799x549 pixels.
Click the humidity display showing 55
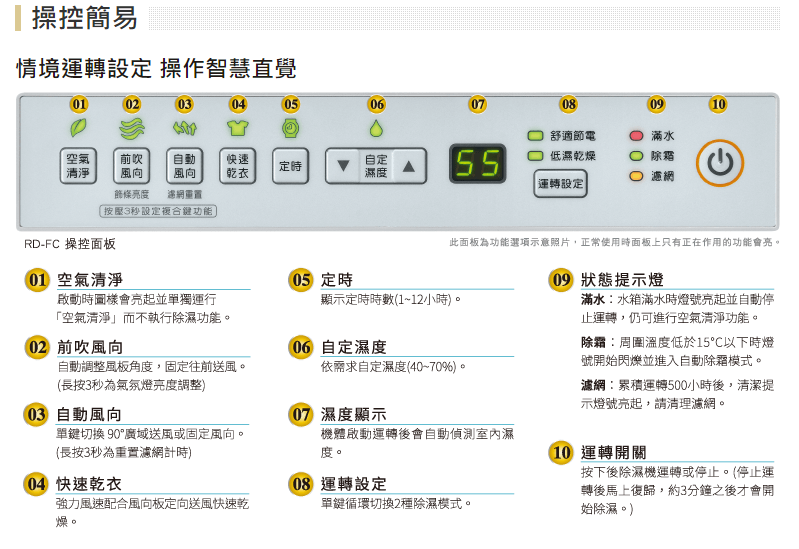[x=477, y=163]
